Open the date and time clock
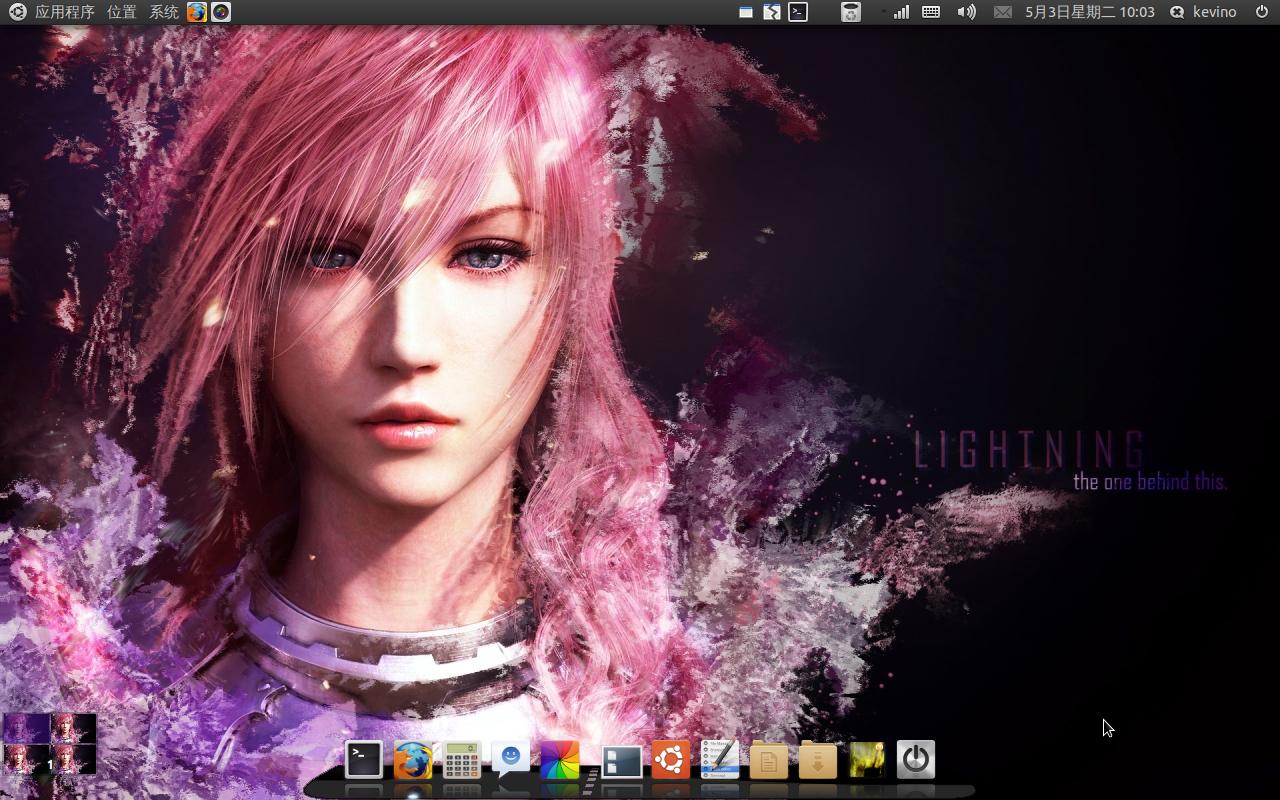The height and width of the screenshot is (800, 1280). [x=1090, y=12]
